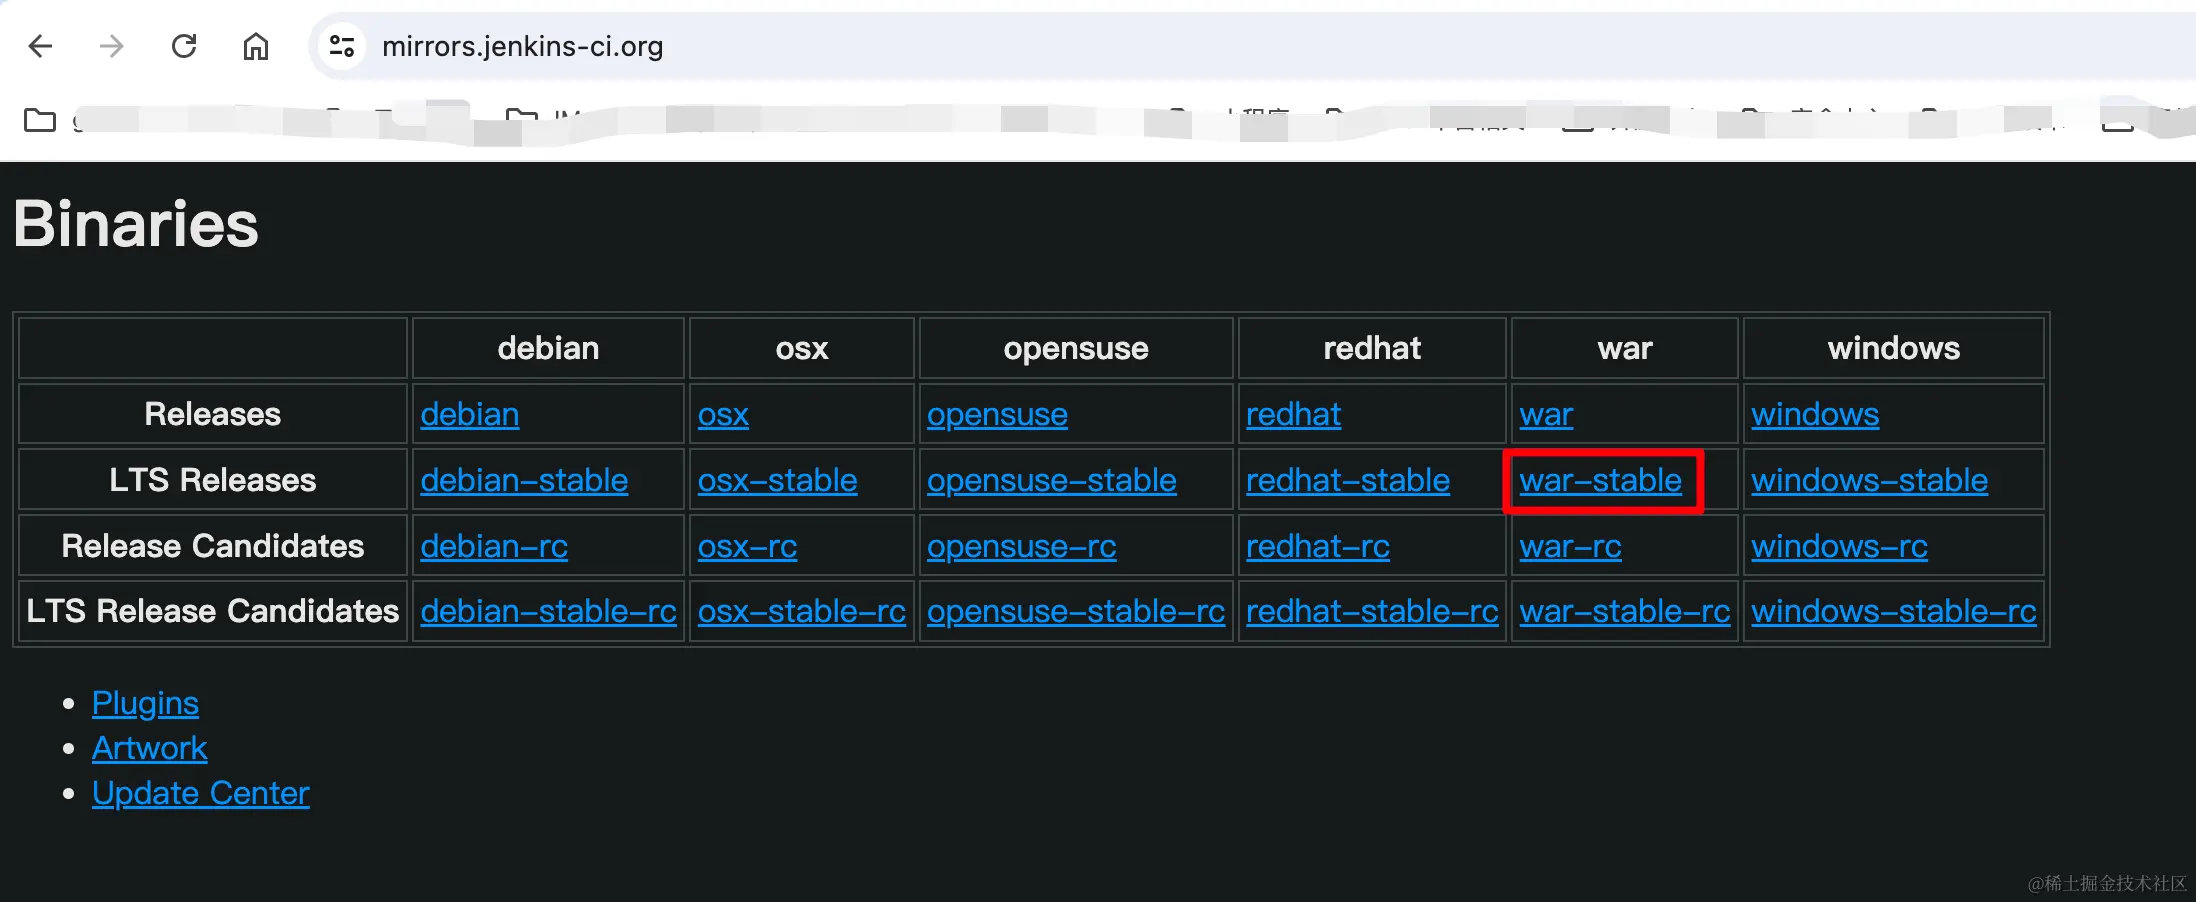Visit the redhat-rc link
Viewport: 2196px width, 902px height.
(x=1318, y=546)
